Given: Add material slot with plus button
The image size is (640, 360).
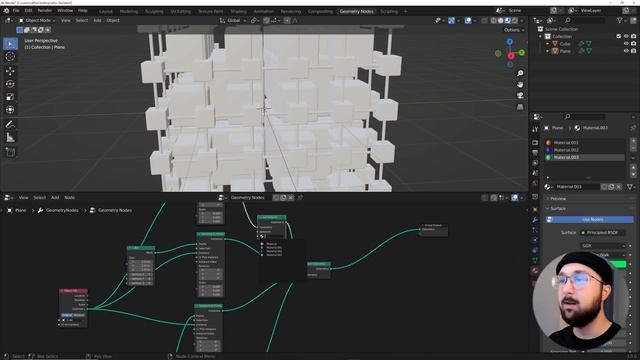Looking at the screenshot, I should click(x=633, y=141).
